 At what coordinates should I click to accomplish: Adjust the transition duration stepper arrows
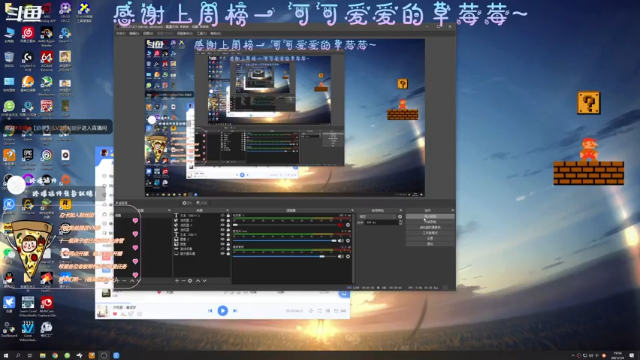coord(400,222)
